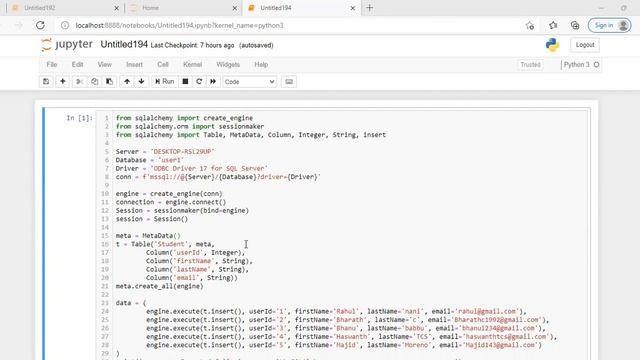Move selected cell down arrow

(x=141, y=82)
